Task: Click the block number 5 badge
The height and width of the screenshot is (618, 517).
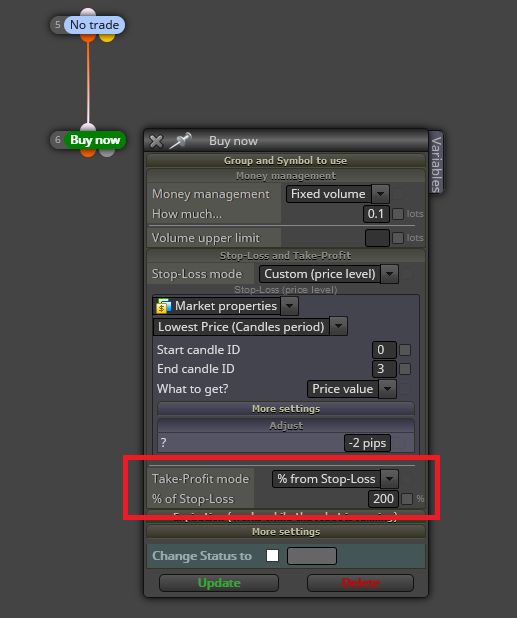Action: click(x=58, y=25)
